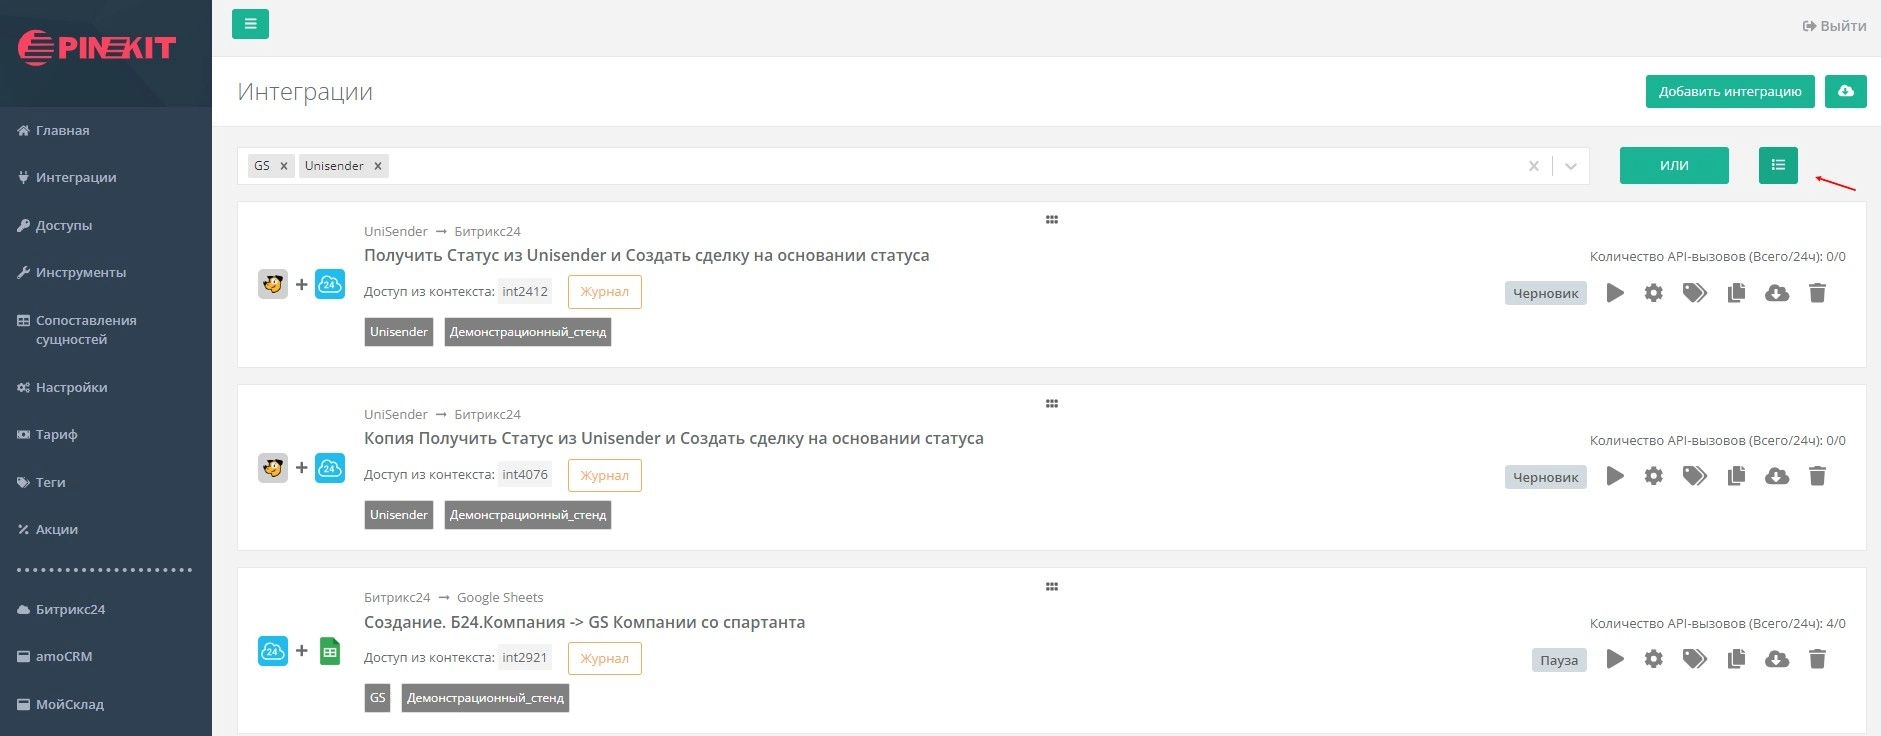This screenshot has width=1881, height=736.
Task: Download the int4076 integration (cloud icon)
Action: [x=1776, y=476]
